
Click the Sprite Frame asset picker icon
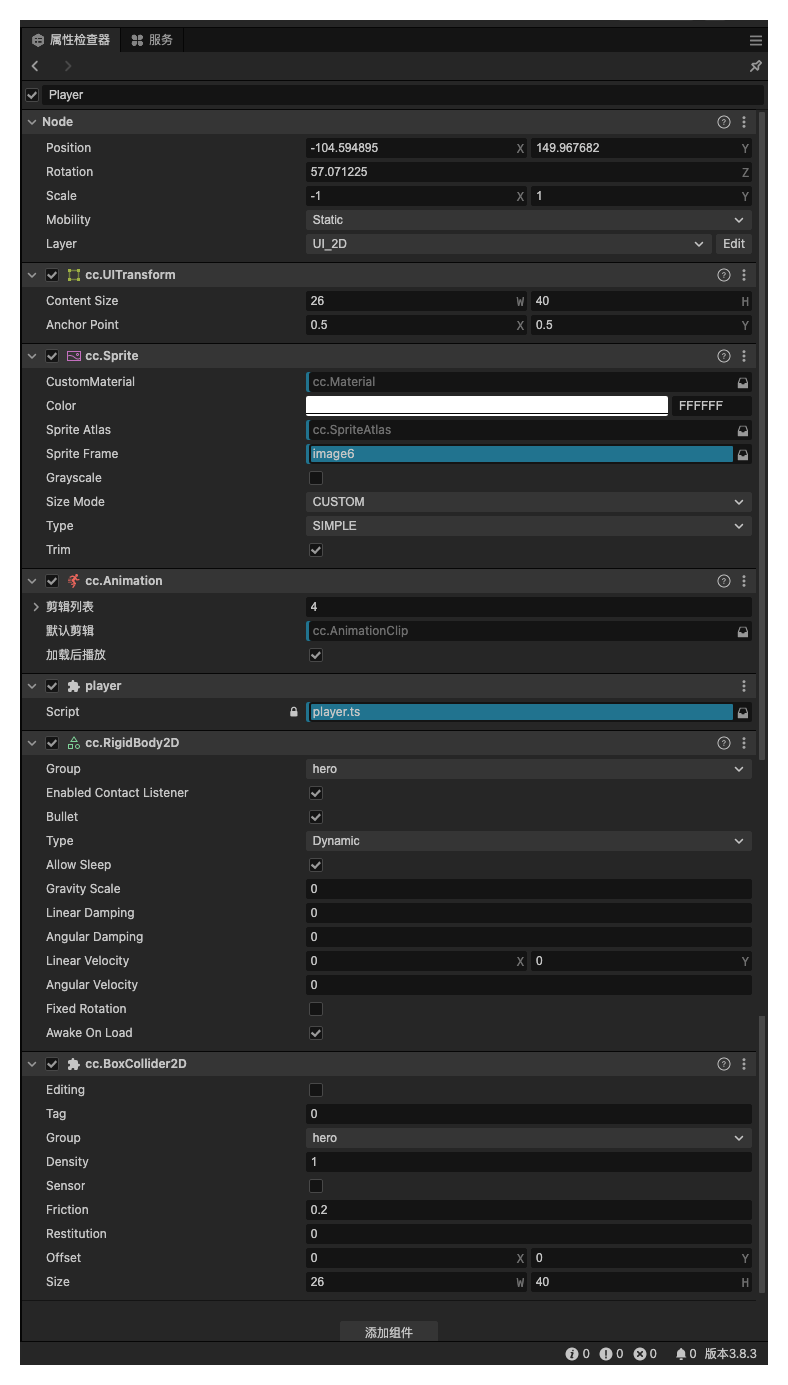tap(743, 454)
